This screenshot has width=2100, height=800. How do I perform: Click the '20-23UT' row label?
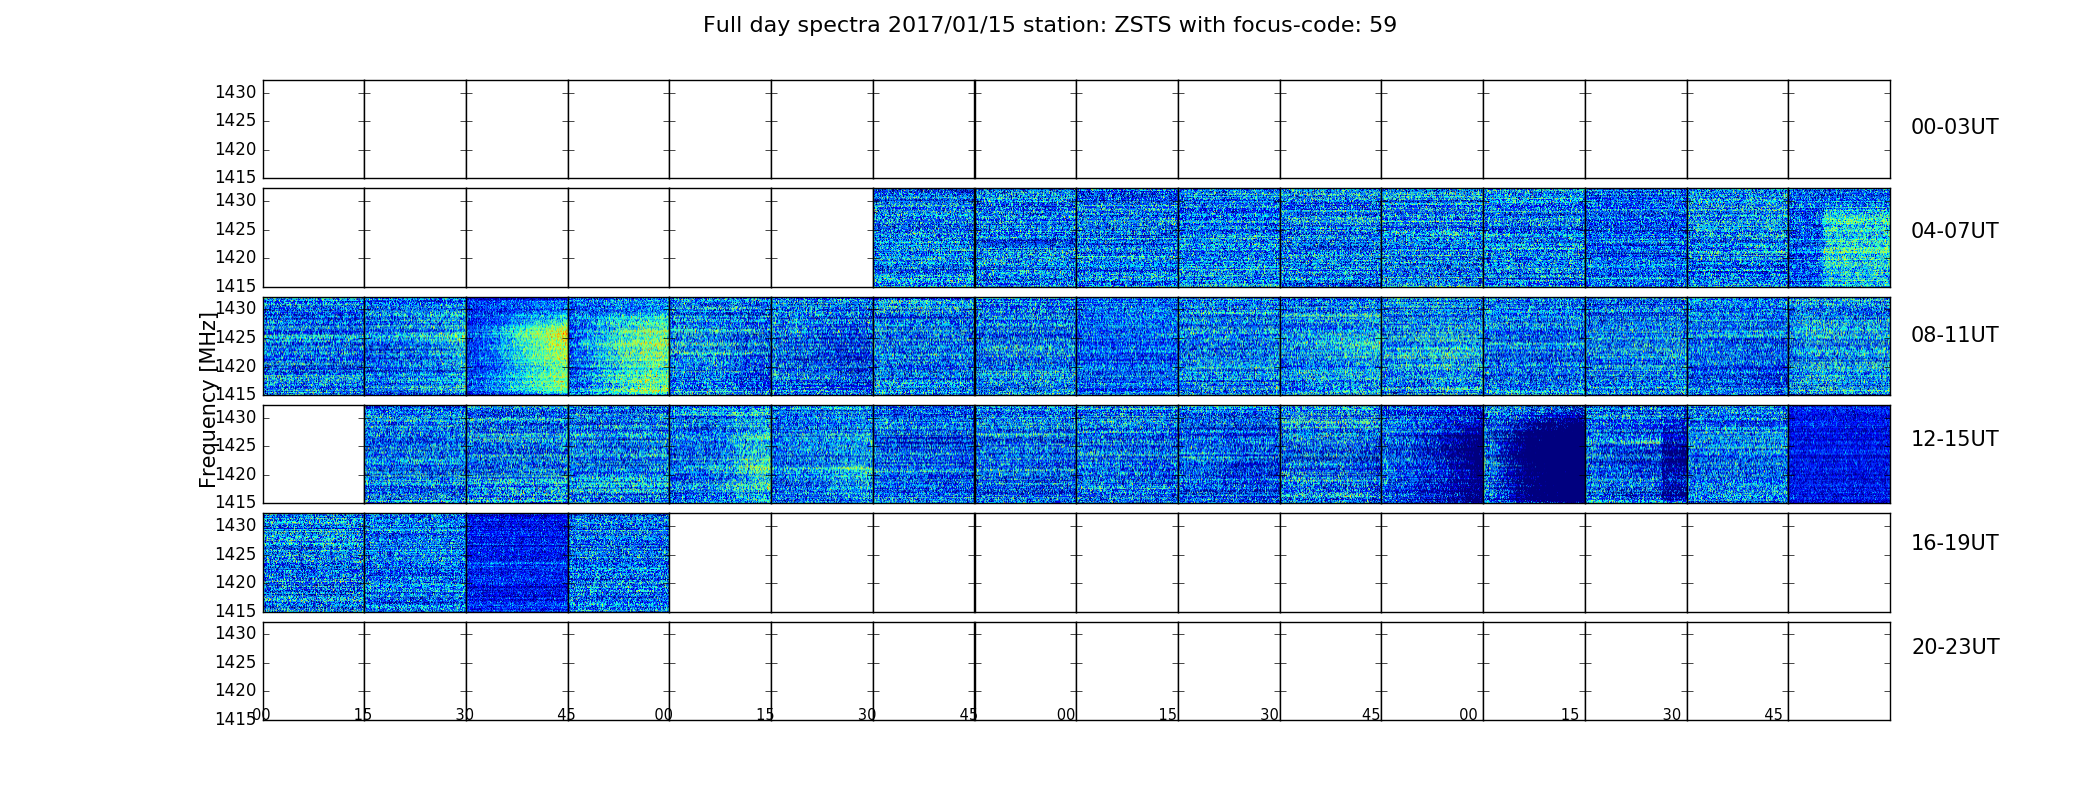coord(1955,647)
